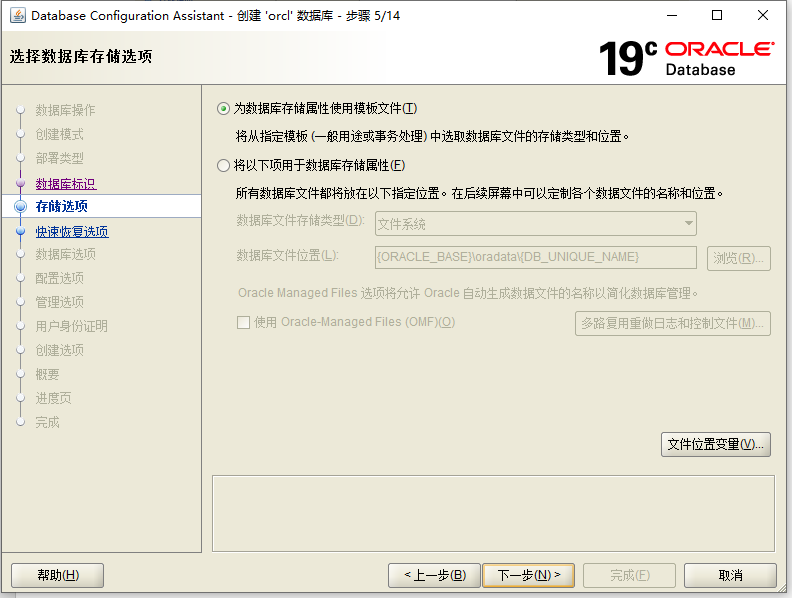
Task: Select '为数据库存储属性使用模板文件' radio button
Action: coord(223,109)
